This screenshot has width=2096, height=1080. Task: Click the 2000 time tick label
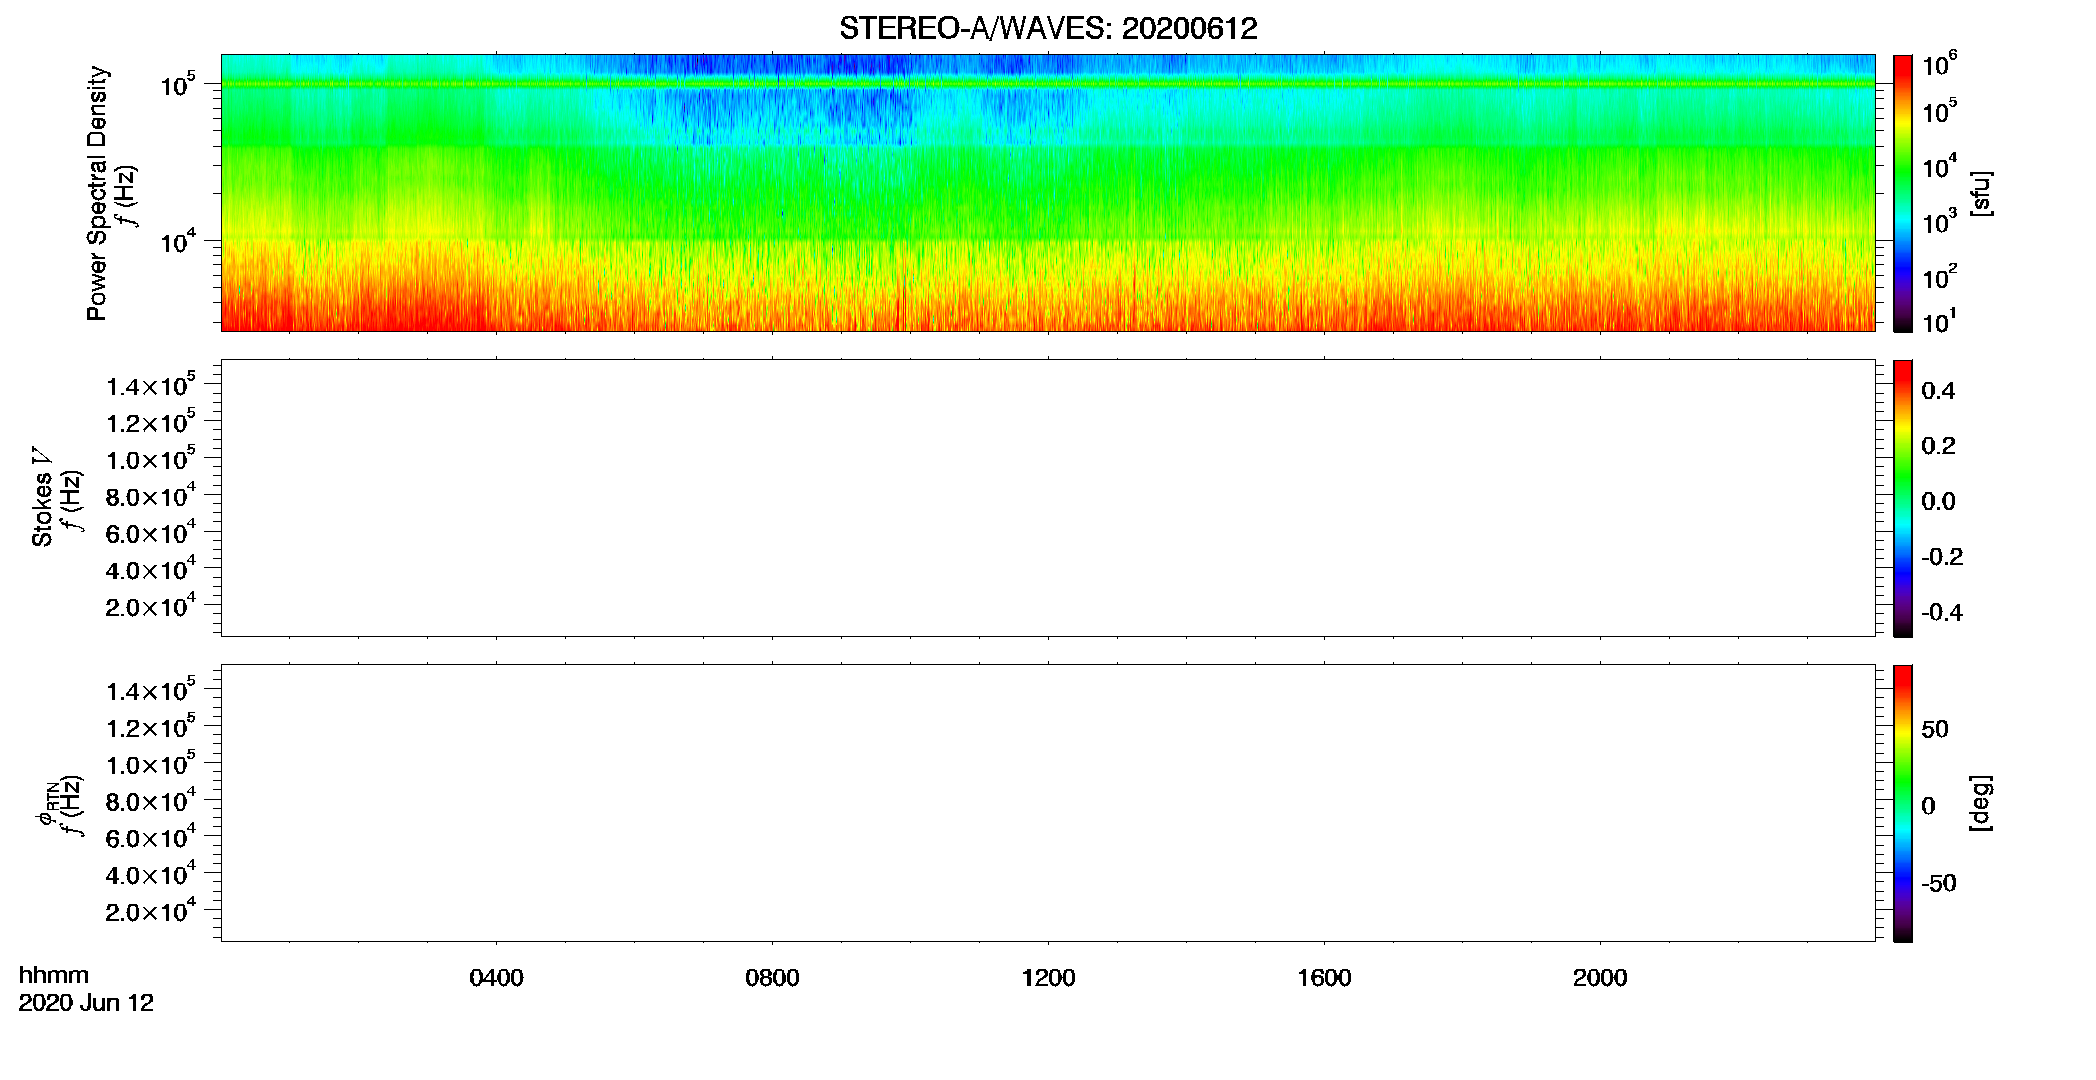pos(1600,978)
